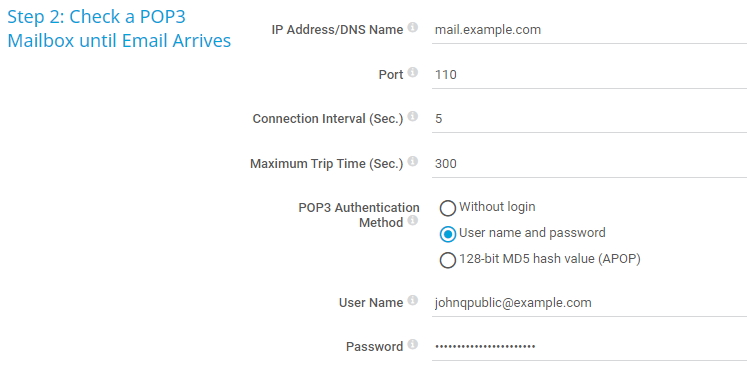This screenshot has height=367, width=747.
Task: Show info for POP3 Authentication Method
Action: coord(413,221)
